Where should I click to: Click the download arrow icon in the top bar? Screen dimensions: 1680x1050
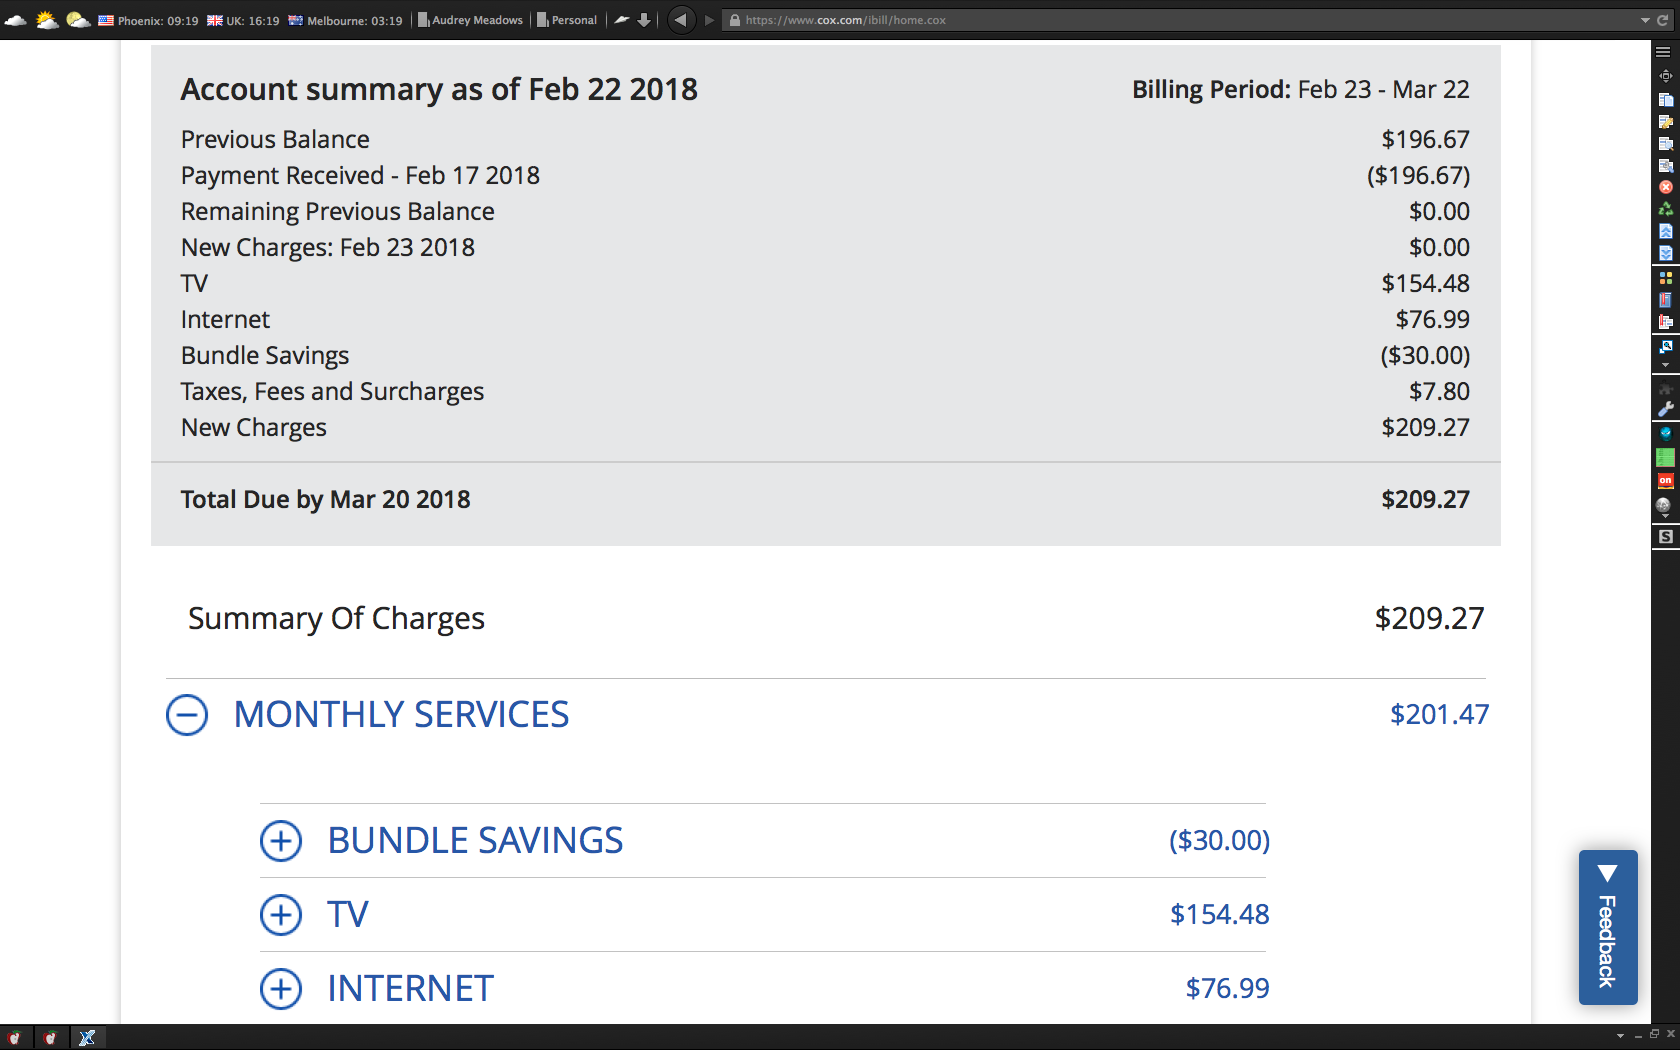click(644, 20)
